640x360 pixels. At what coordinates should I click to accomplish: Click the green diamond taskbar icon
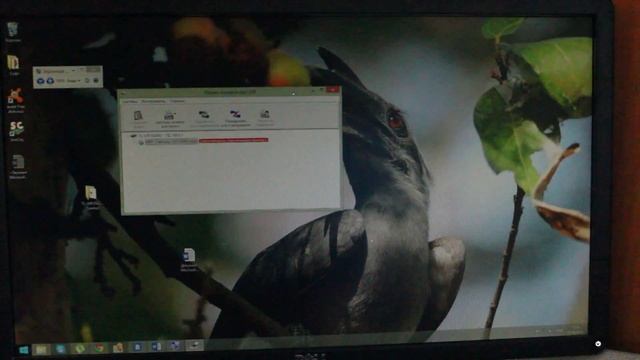[x=80, y=349]
